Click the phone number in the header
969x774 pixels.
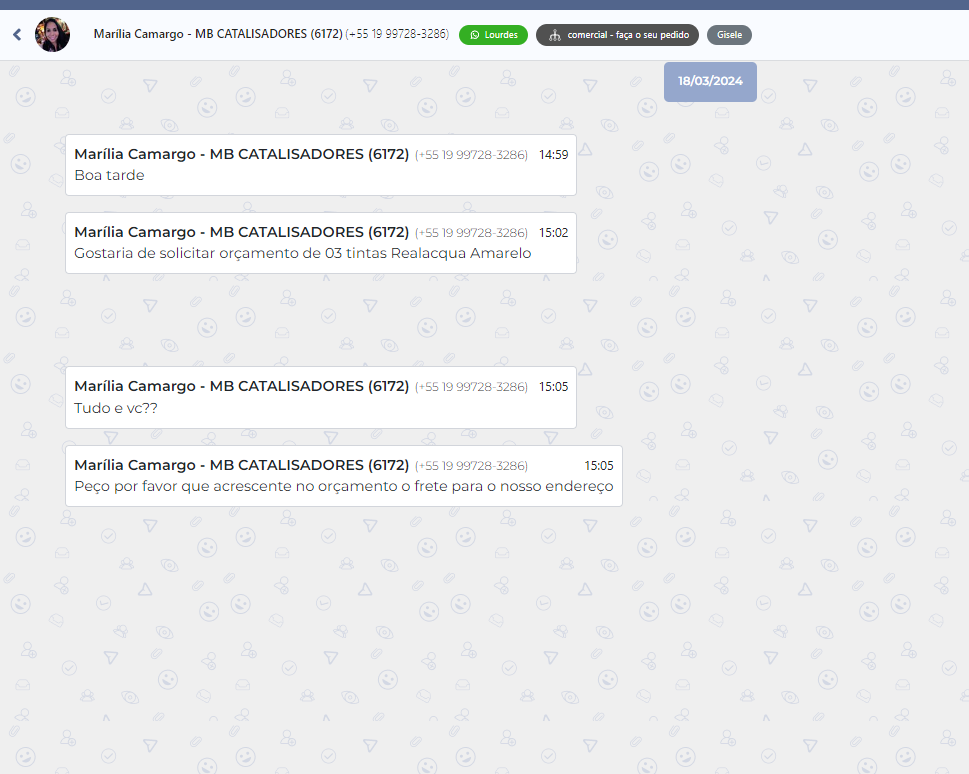pos(397,34)
